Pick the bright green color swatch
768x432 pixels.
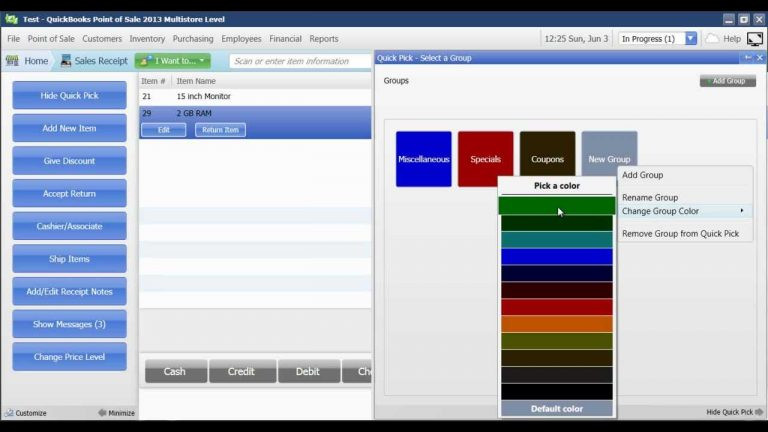coord(557,206)
